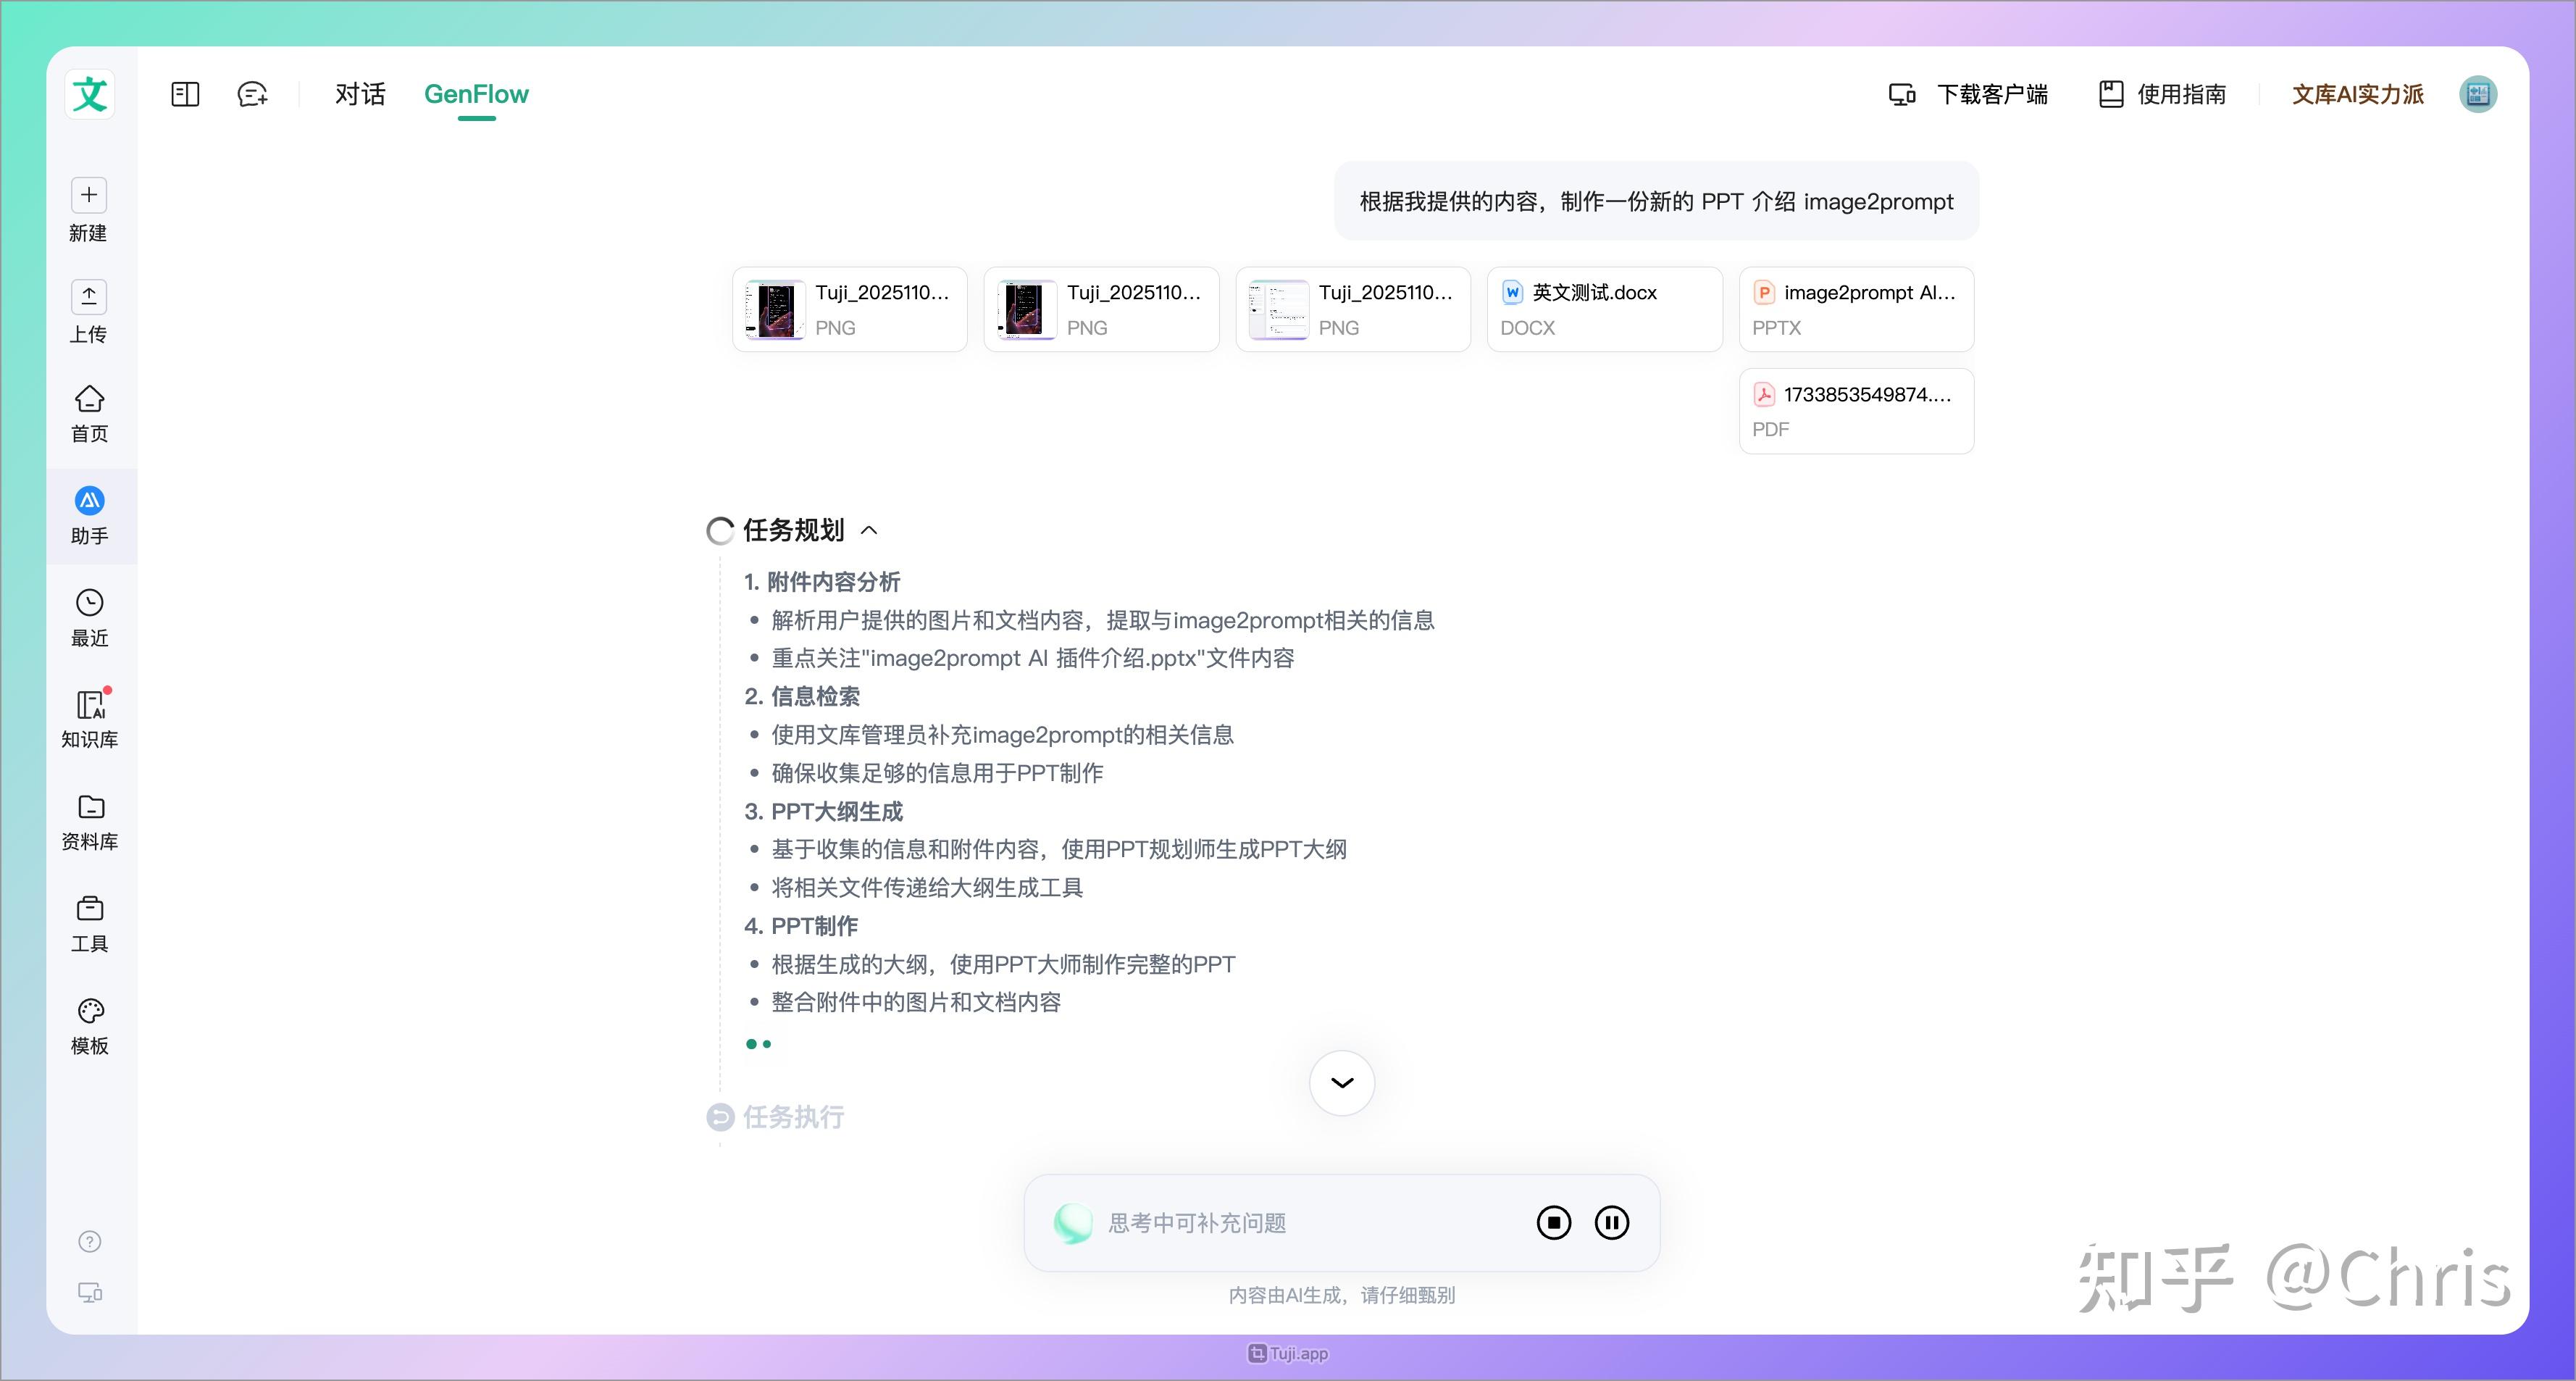Click the scroll-down chevron button
The image size is (2576, 1381).
point(1341,1082)
